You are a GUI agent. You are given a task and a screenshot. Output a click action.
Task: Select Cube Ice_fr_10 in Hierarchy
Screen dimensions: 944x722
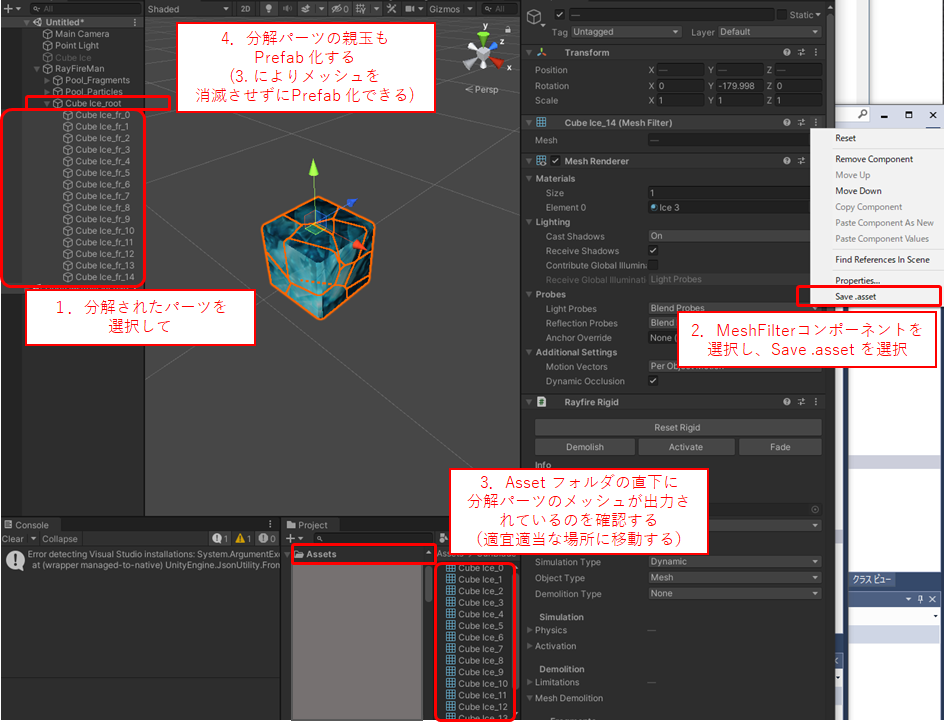[105, 231]
